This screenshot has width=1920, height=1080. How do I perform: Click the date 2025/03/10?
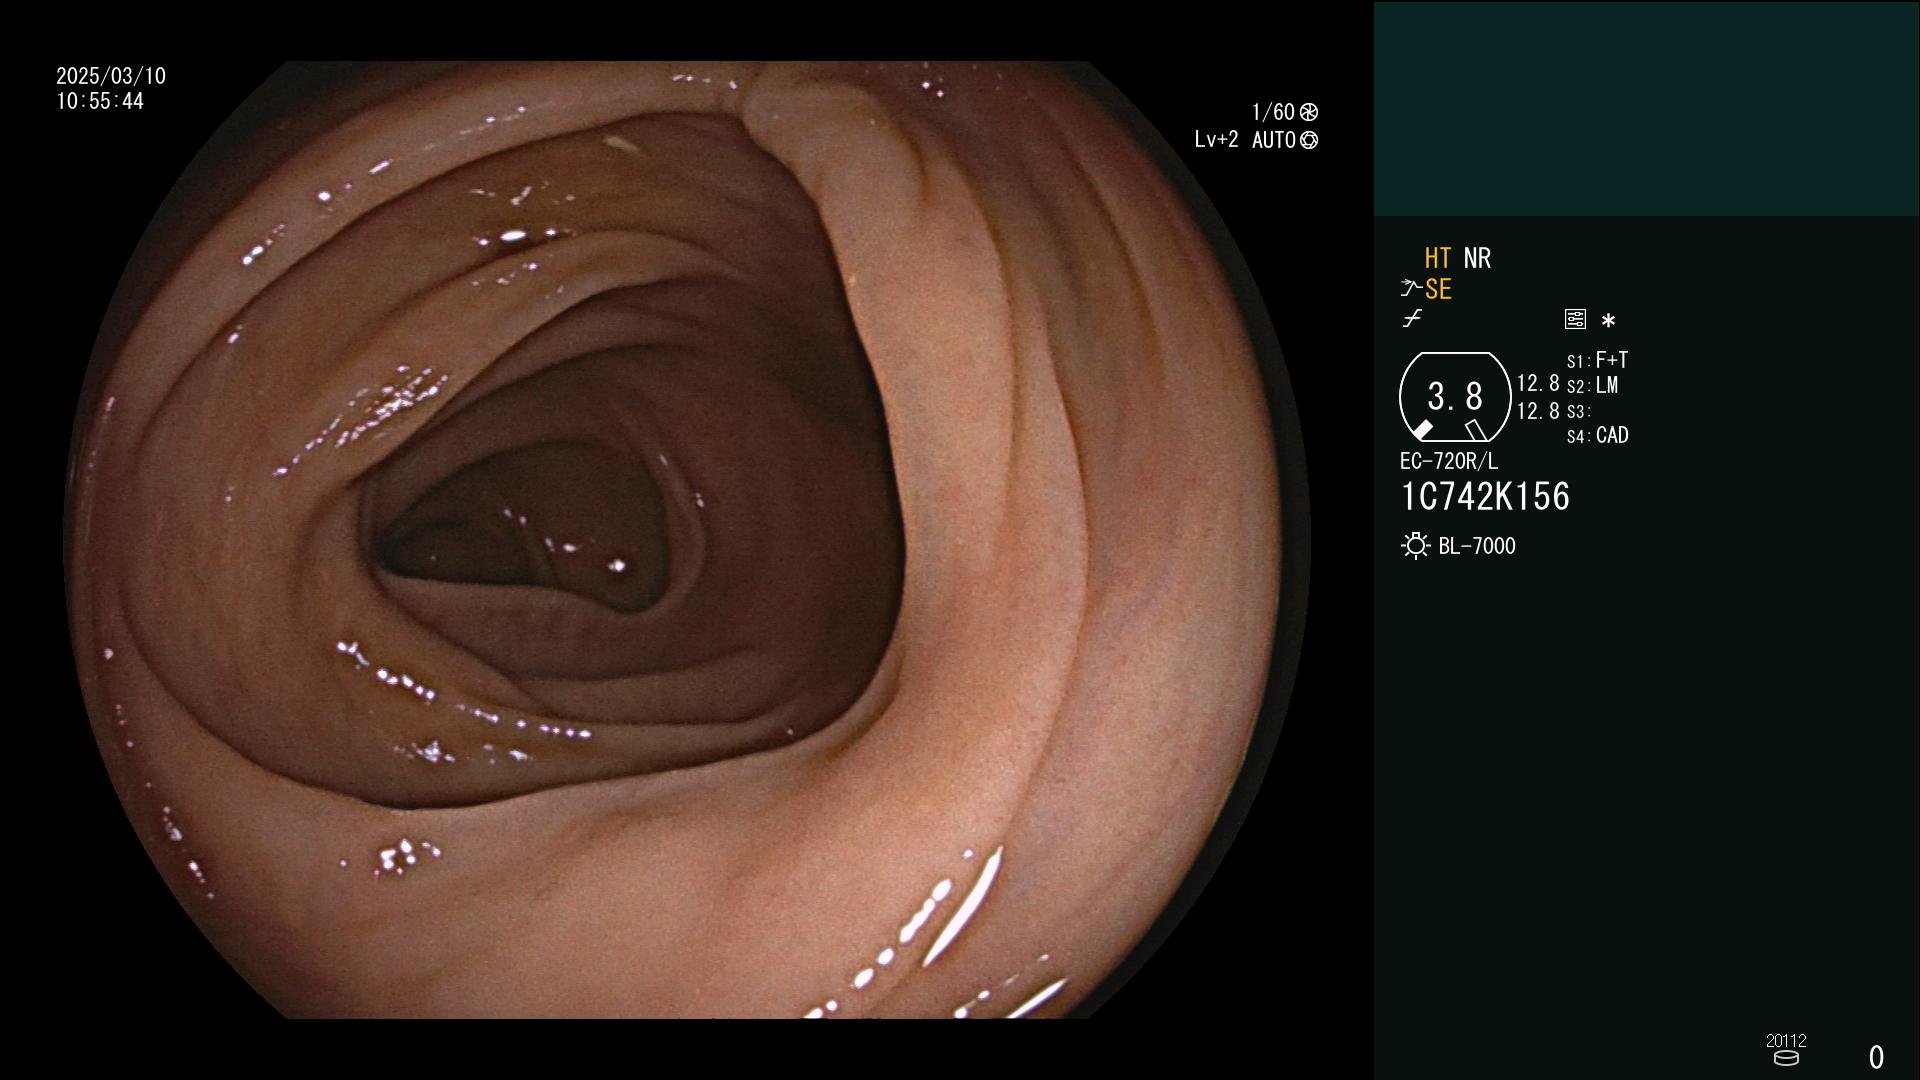coord(111,76)
